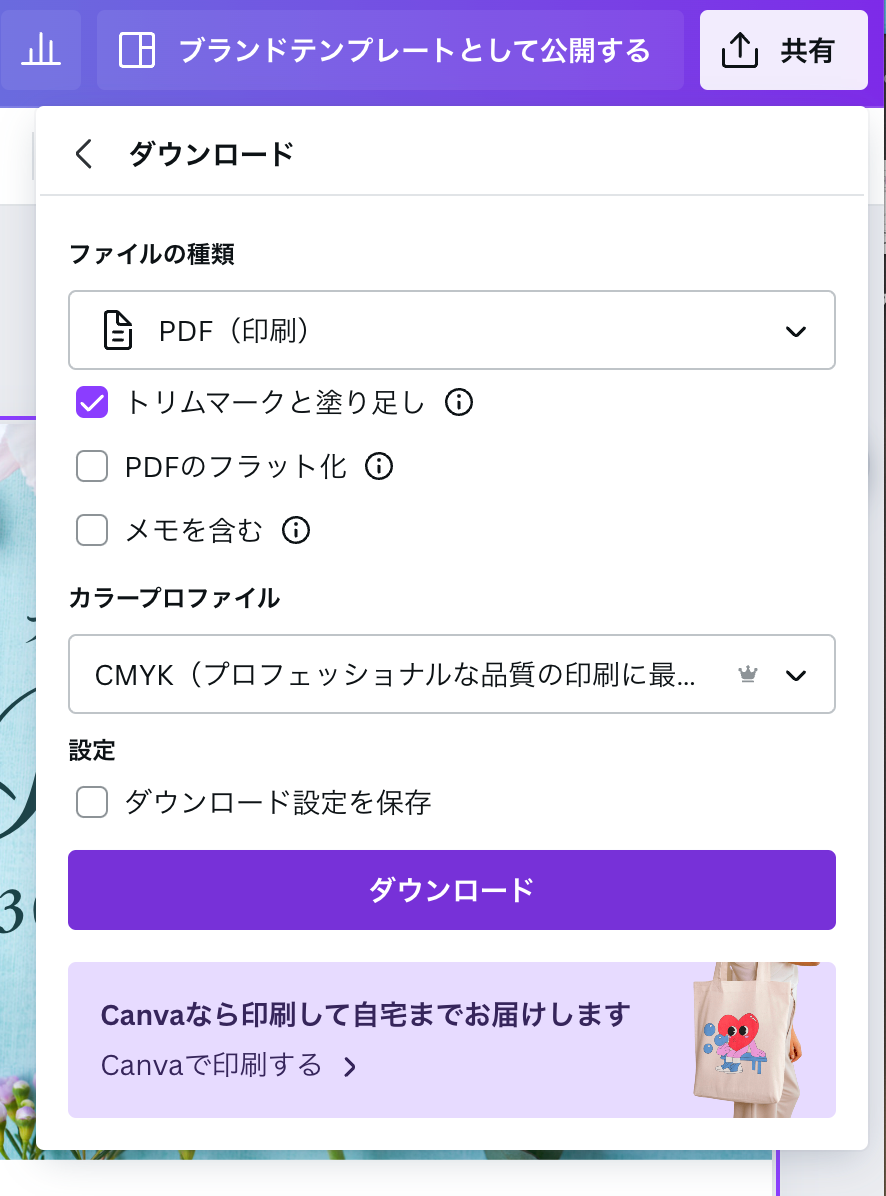886x1196 pixels.
Task: Check ダウンロード設定を保存 checkbox
Action: [x=92, y=802]
